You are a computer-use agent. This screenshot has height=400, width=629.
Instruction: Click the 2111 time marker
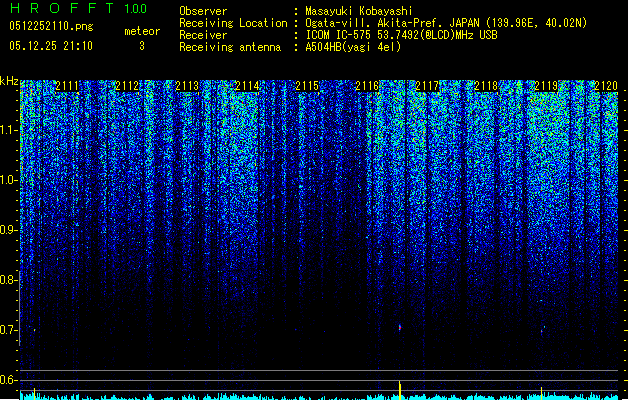point(67,86)
